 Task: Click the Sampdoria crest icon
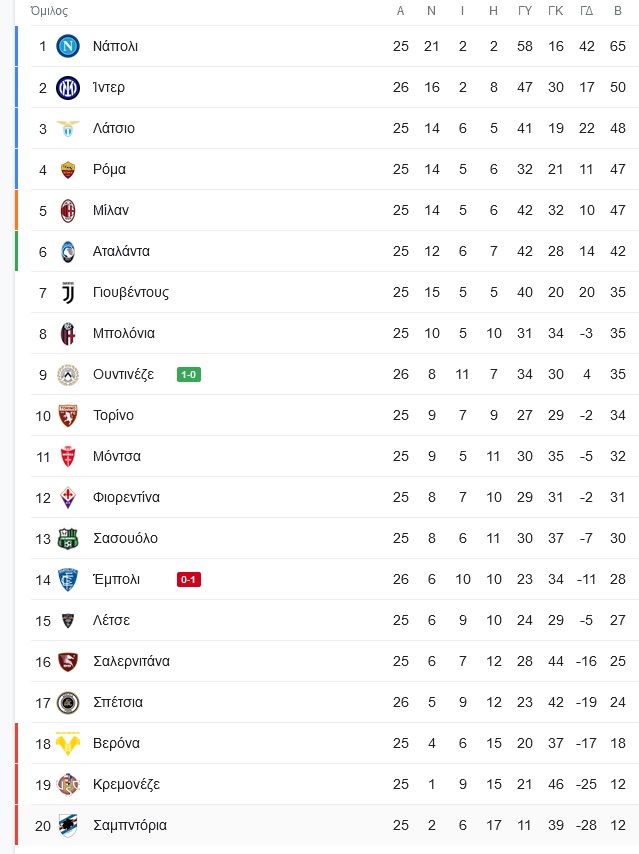[x=68, y=826]
